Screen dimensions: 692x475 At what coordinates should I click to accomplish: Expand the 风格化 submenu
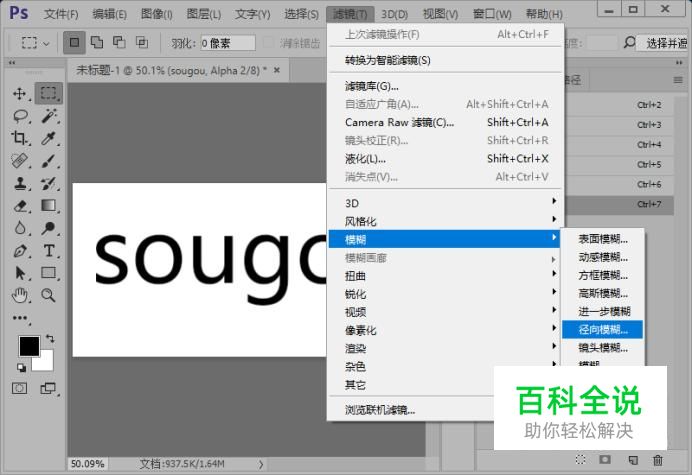[446, 221]
